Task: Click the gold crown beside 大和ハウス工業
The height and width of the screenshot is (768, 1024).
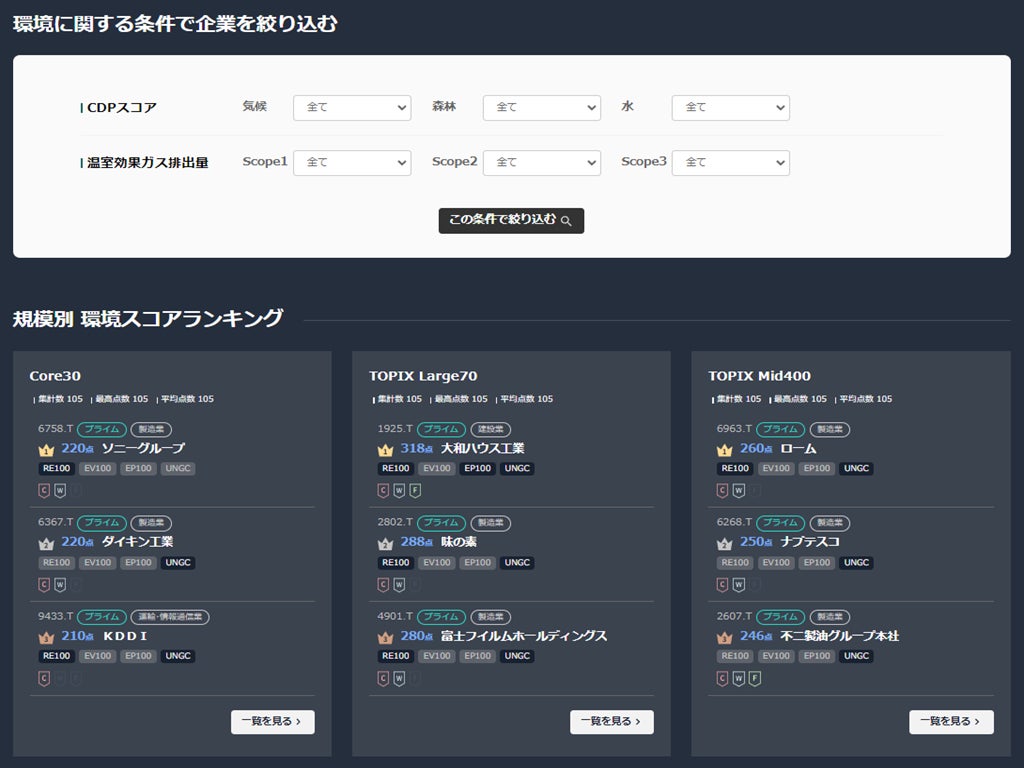Action: (x=385, y=450)
